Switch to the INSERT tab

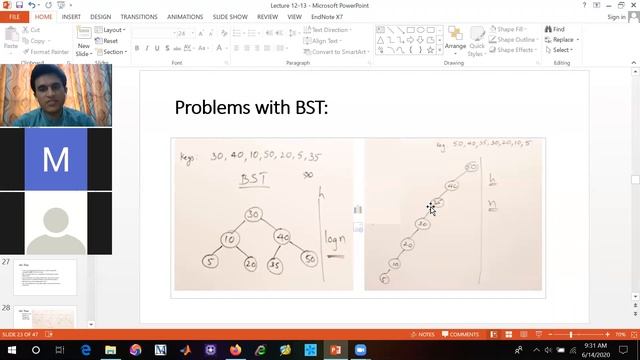point(71,17)
